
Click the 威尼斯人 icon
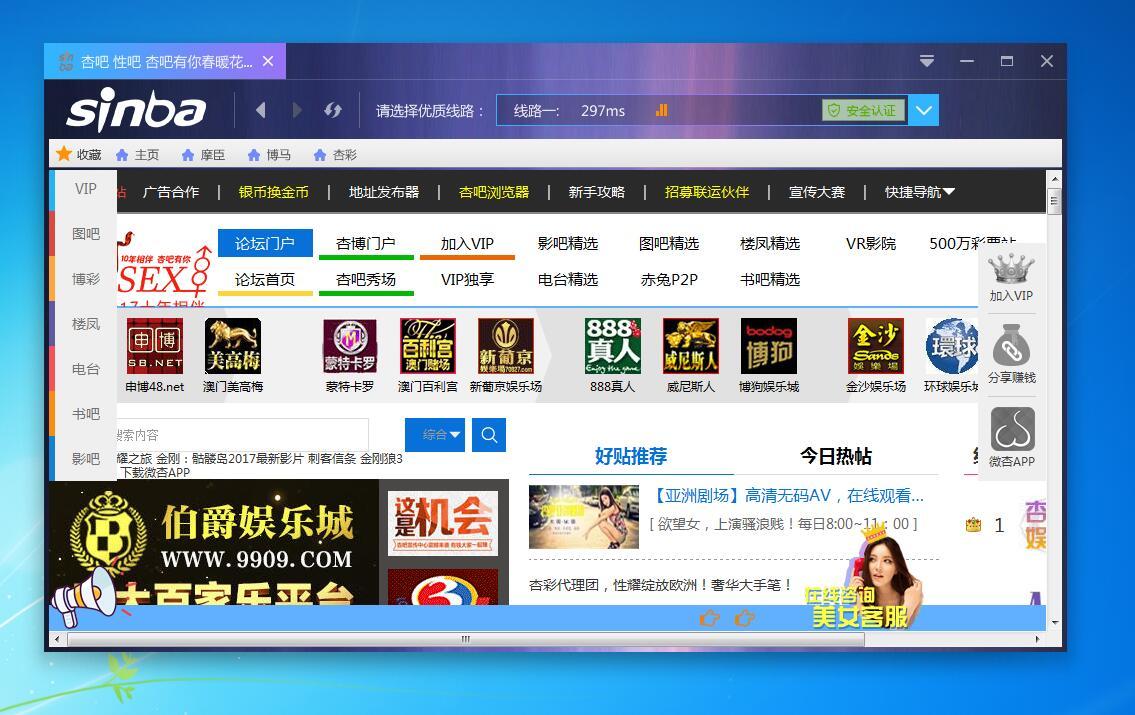click(691, 346)
